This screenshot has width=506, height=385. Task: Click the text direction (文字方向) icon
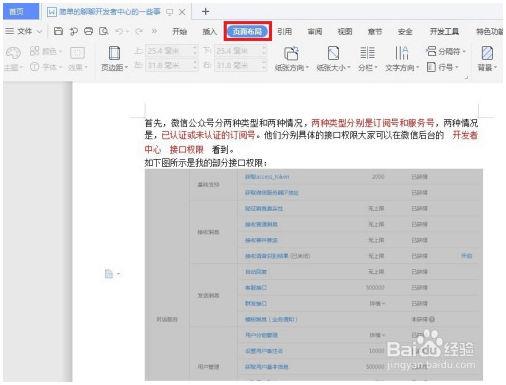click(x=401, y=53)
